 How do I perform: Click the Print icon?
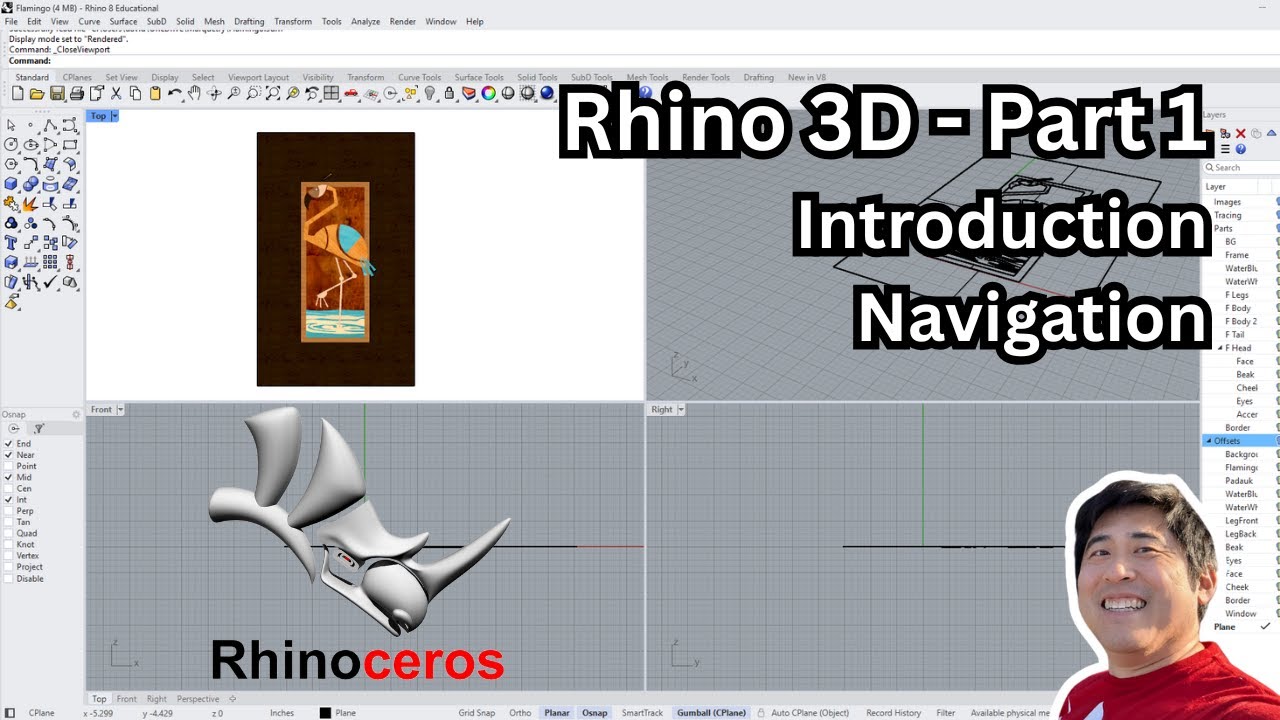pyautogui.click(x=77, y=93)
